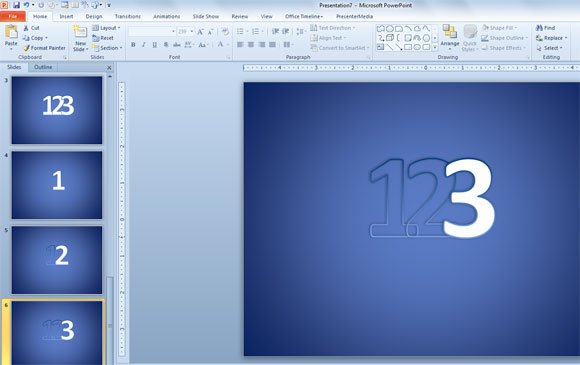Select slide 4 thumbnail showing 1

(57, 185)
